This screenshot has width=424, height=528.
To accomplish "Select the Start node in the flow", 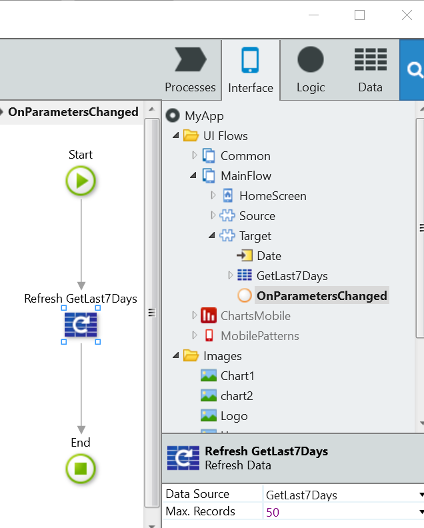I will (81, 181).
